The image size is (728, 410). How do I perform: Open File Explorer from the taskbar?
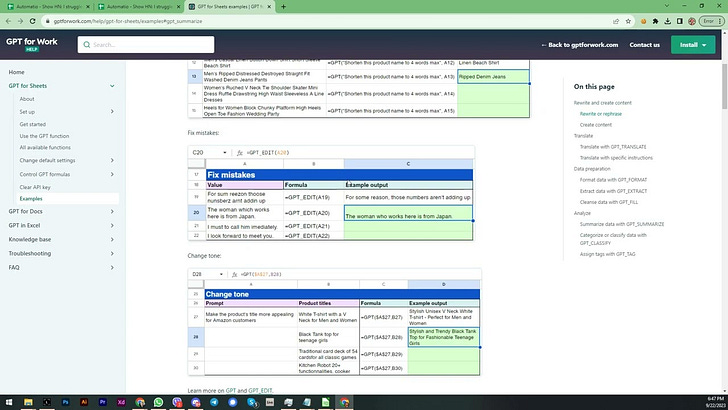coord(28,402)
